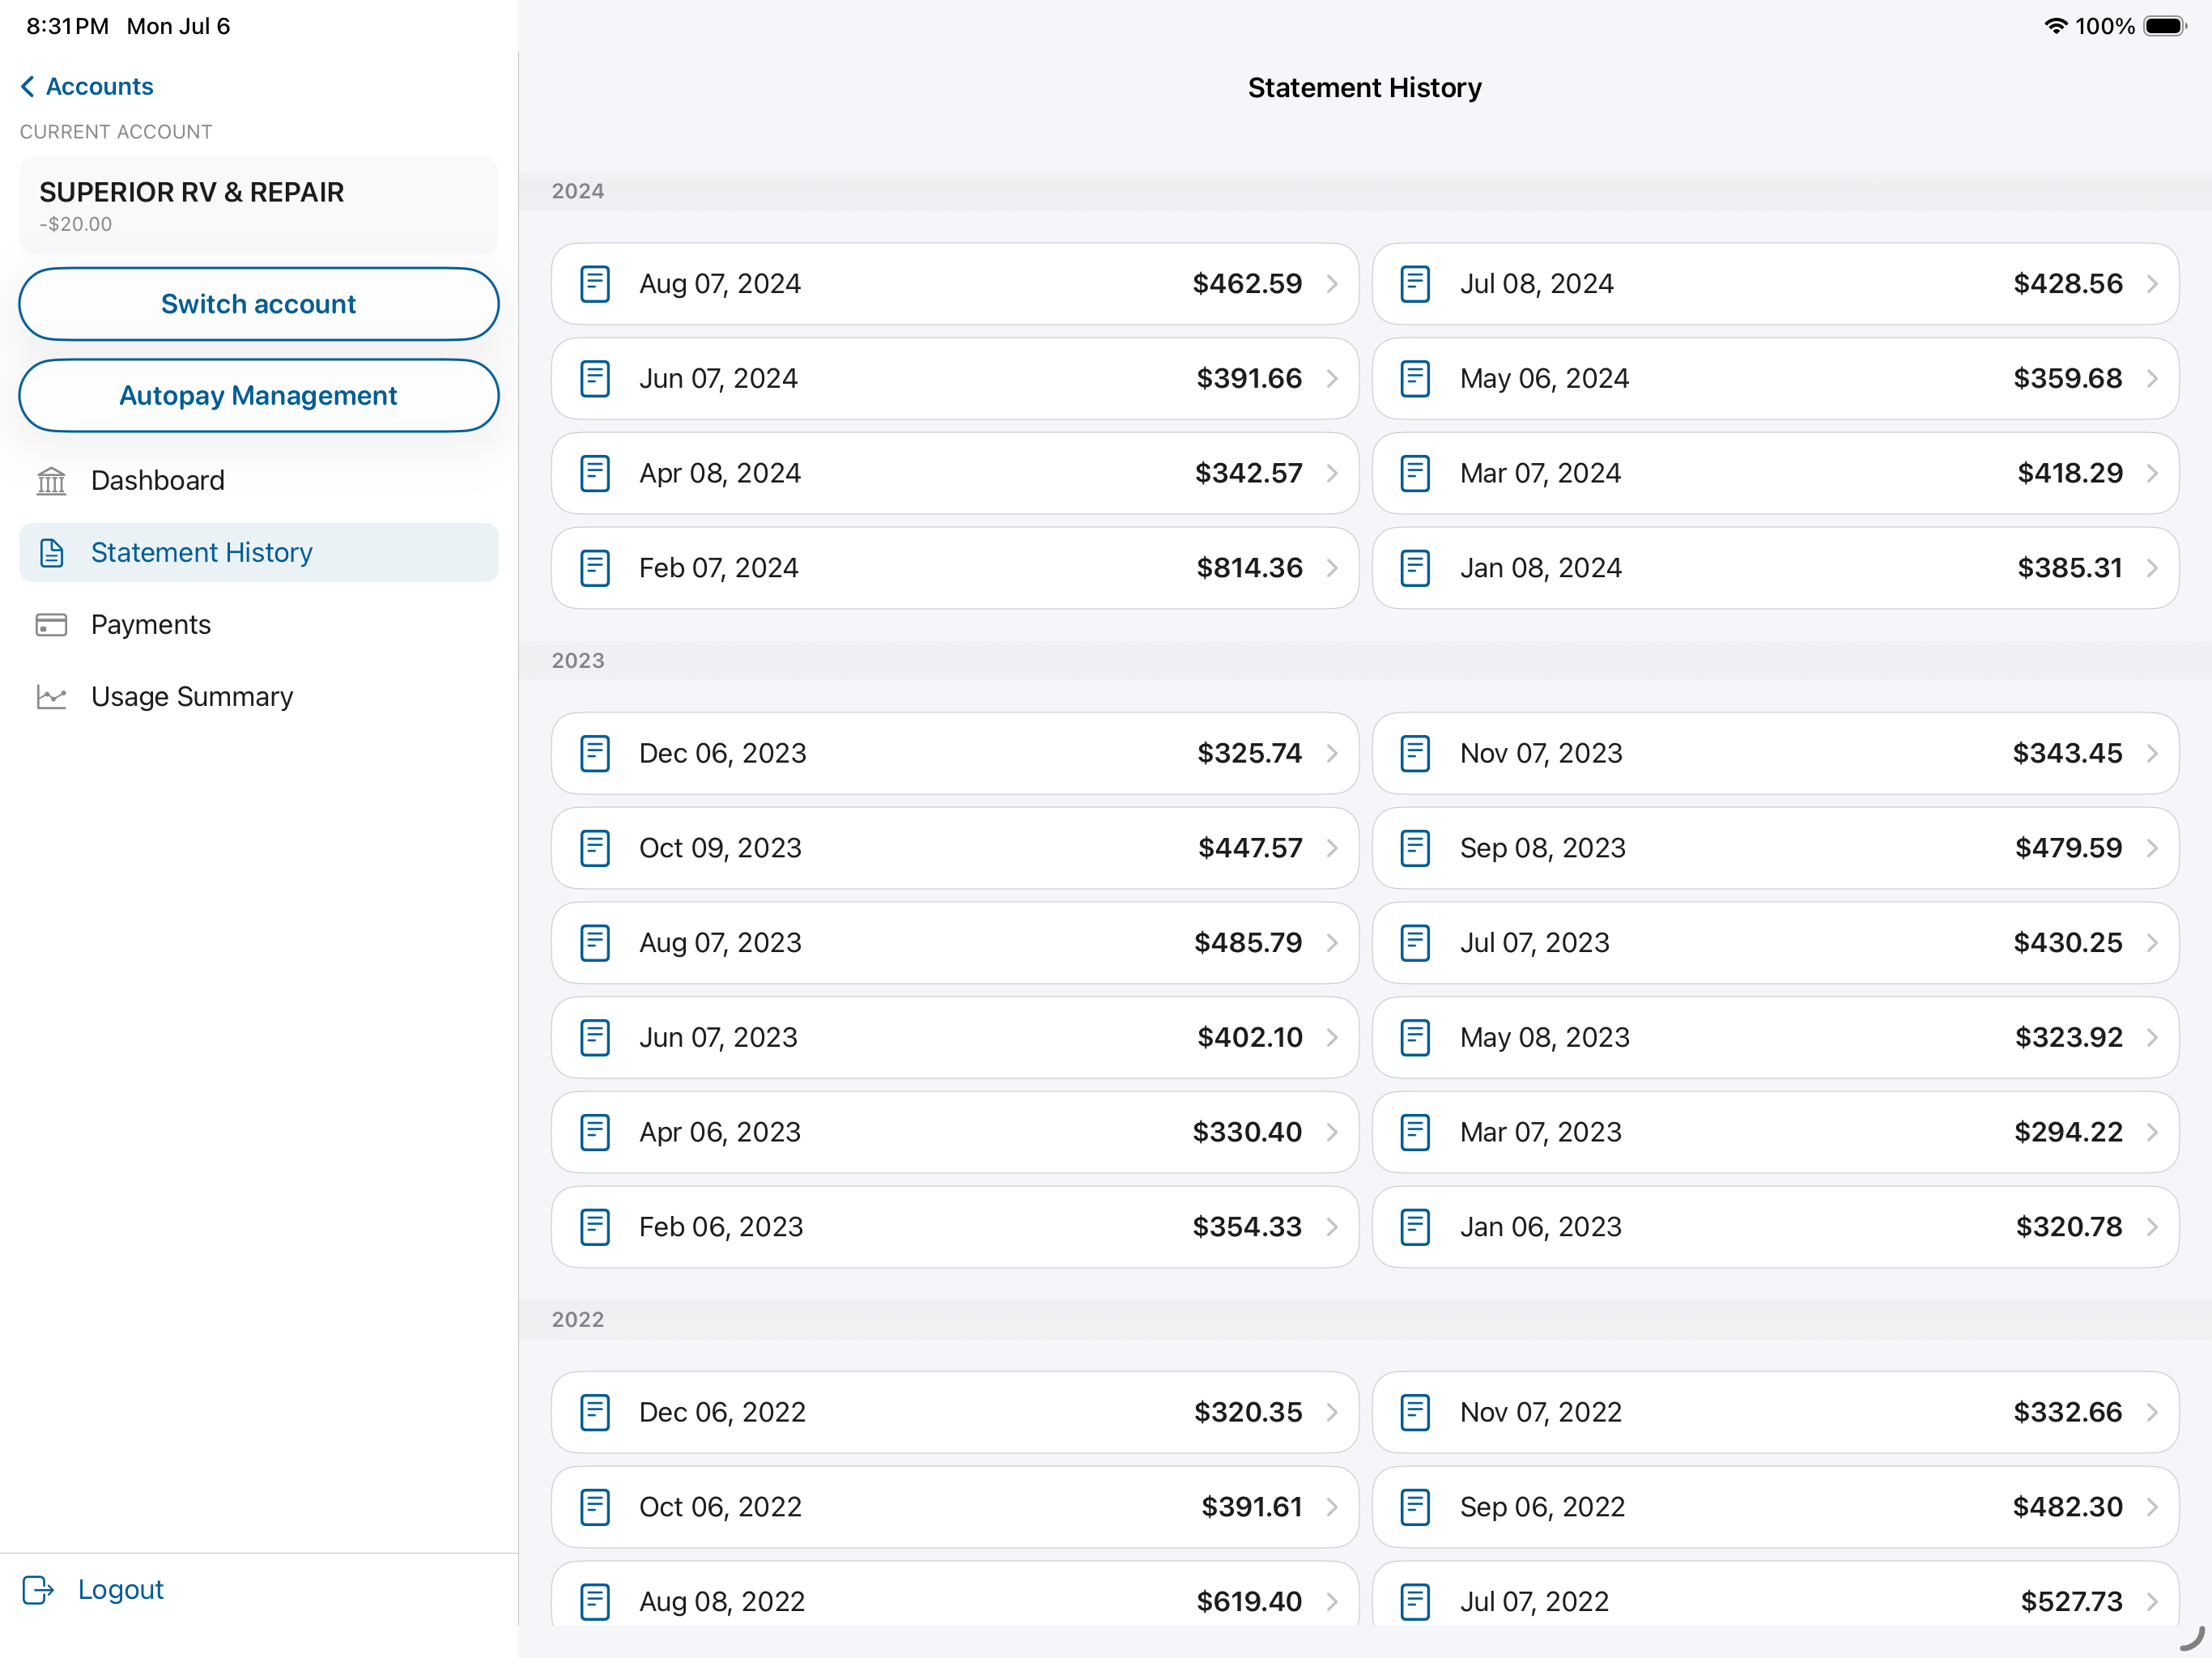Click the Logout door arrow icon
The width and height of the screenshot is (2212, 1658).
coord(38,1590)
